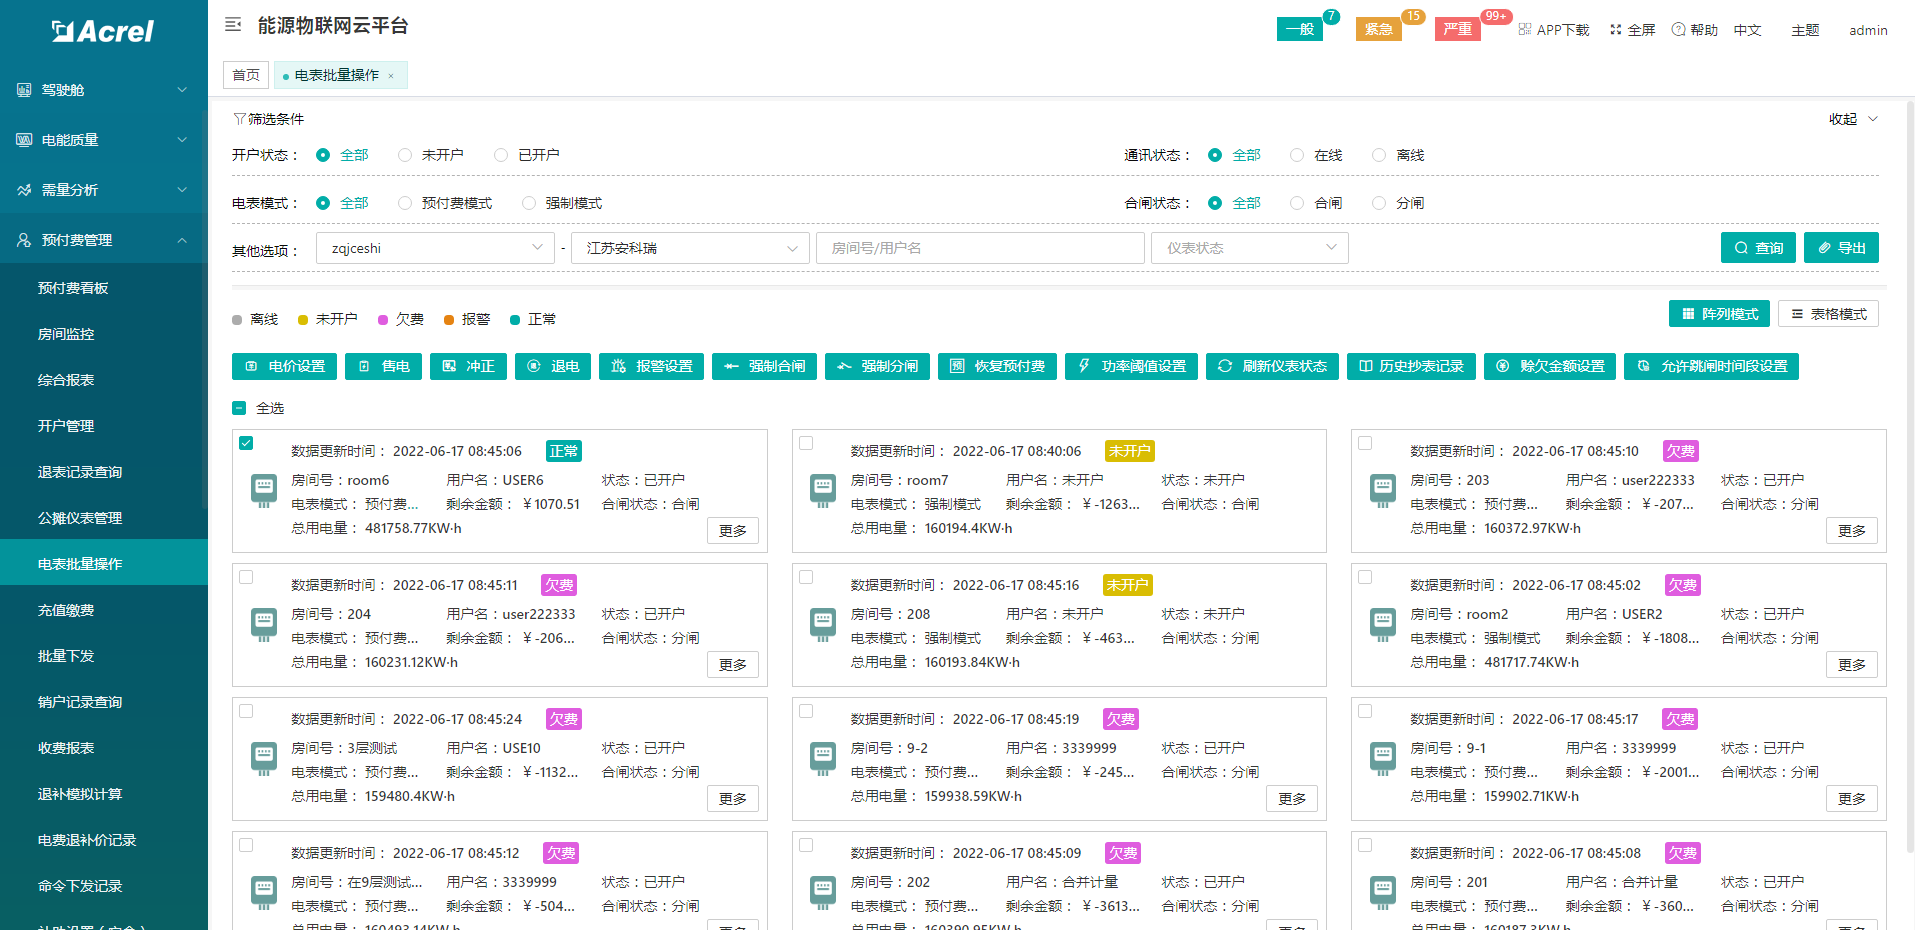Select the 在线 communication status radio
Viewport: 1915px width, 930px height.
click(1297, 155)
